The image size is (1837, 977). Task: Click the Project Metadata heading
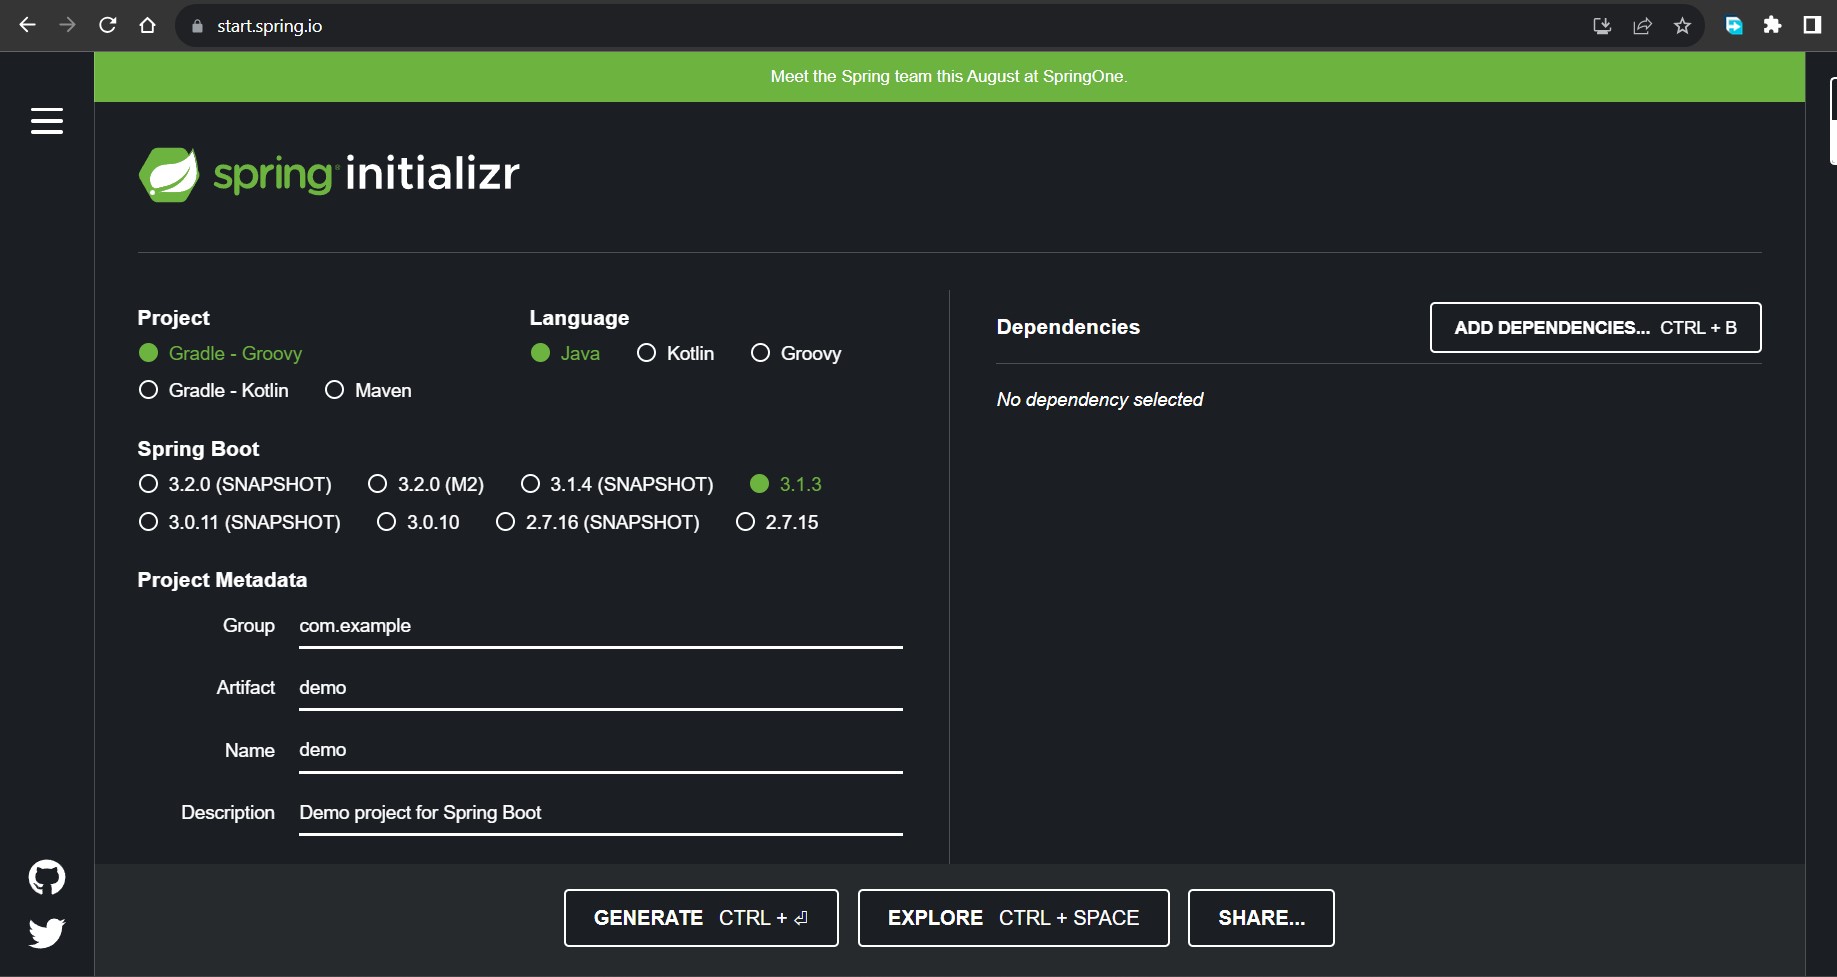pos(222,580)
